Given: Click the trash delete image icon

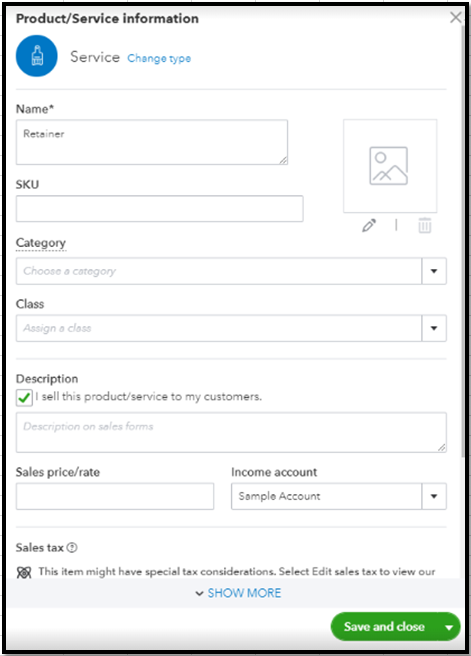Looking at the screenshot, I should point(425,226).
